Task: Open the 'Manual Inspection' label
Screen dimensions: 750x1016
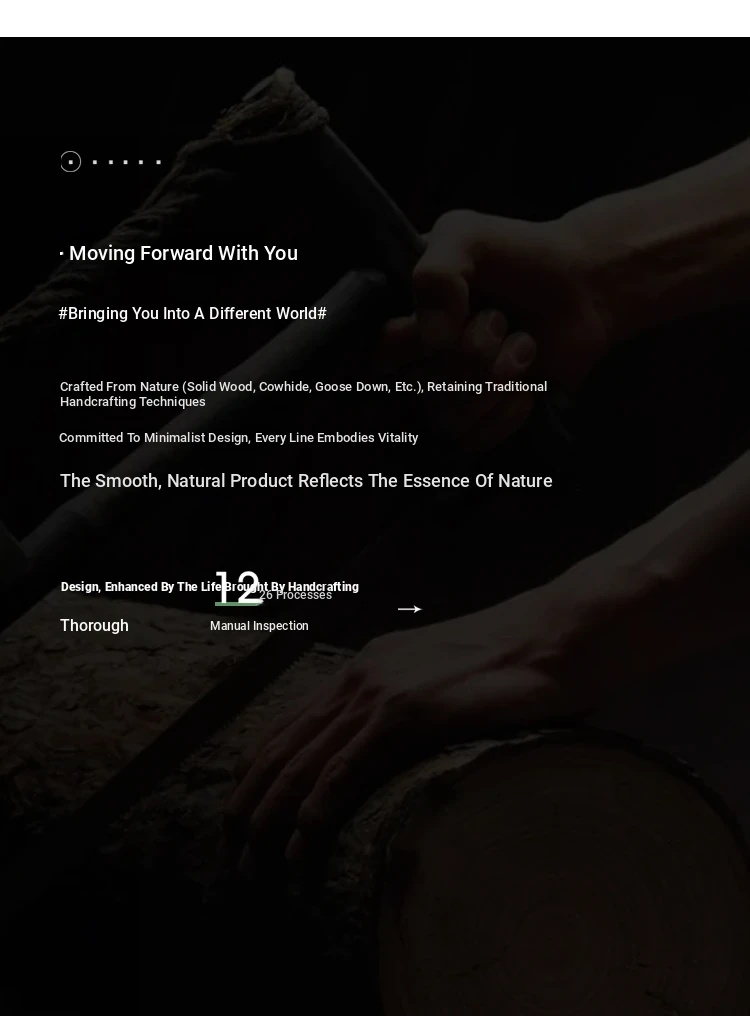Action: click(259, 626)
